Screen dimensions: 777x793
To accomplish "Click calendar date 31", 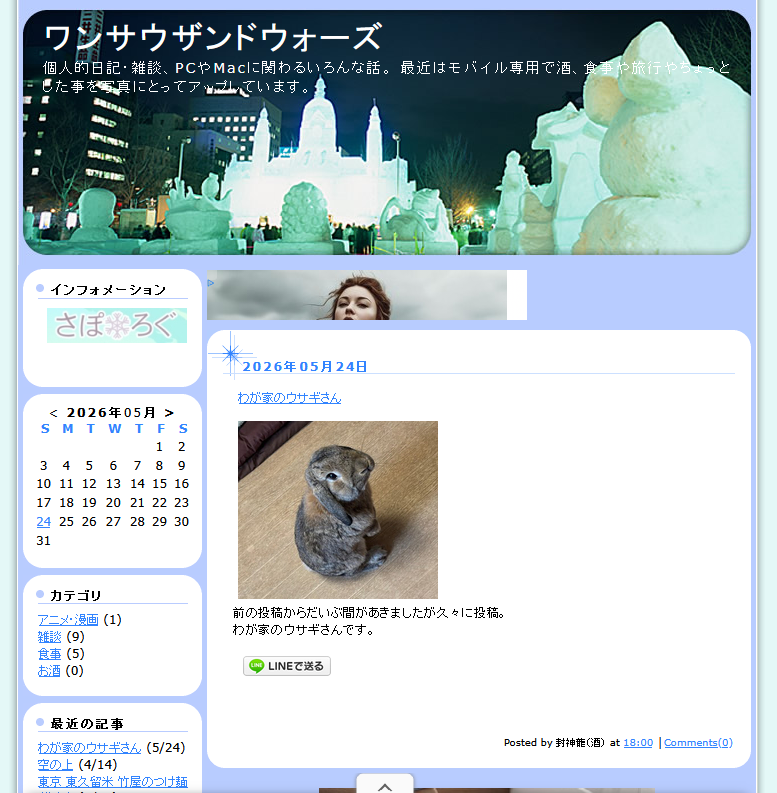I will [x=44, y=541].
